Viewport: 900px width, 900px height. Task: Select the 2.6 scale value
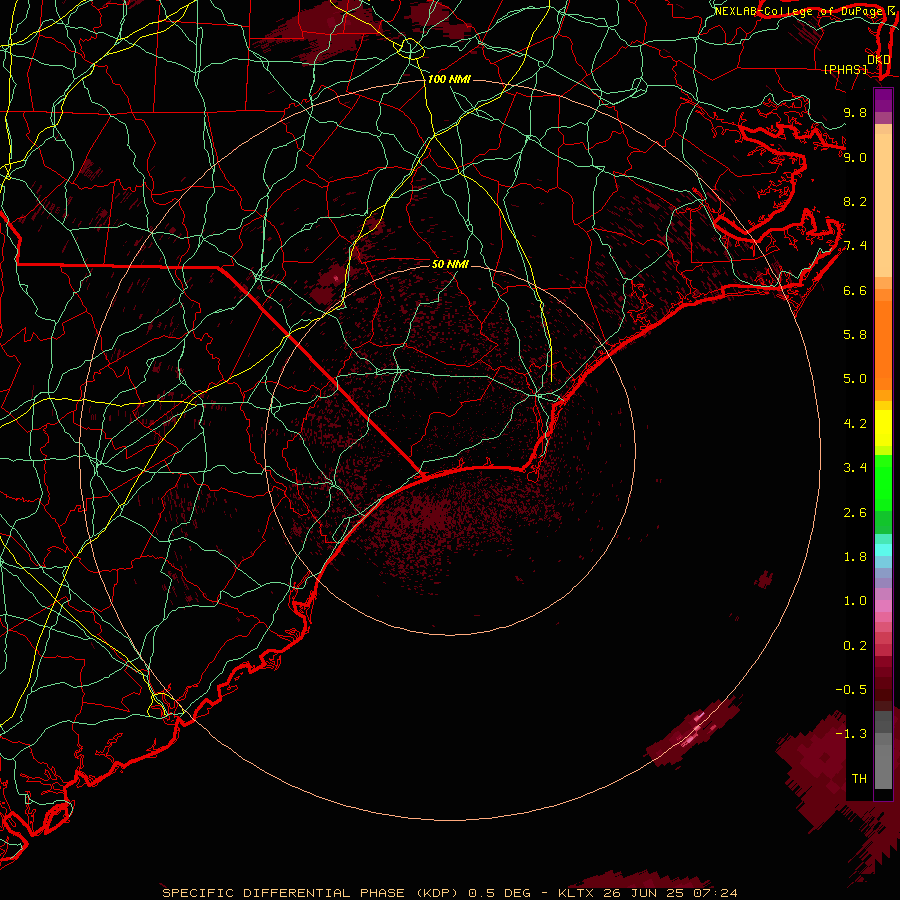point(855,513)
